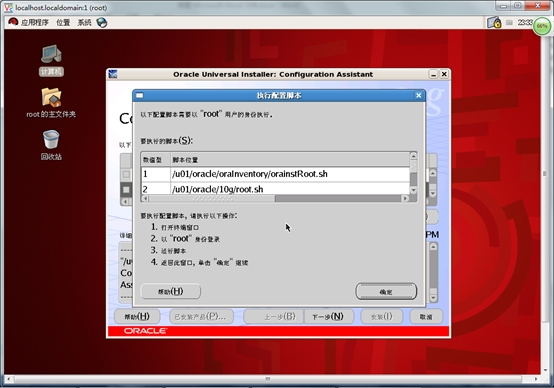Click the green 66% indicator circle

(542, 26)
